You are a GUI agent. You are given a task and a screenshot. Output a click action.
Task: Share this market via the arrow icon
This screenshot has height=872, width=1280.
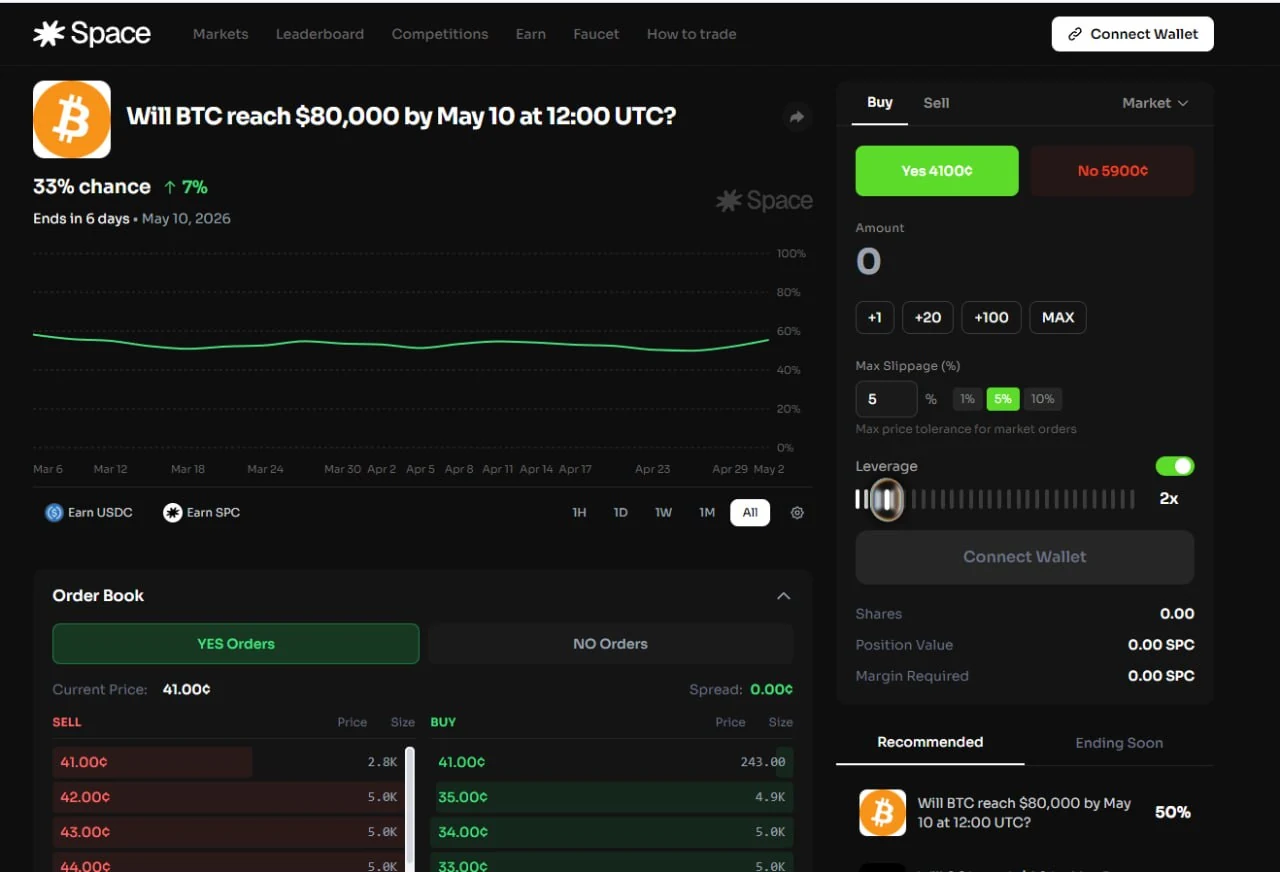click(797, 117)
